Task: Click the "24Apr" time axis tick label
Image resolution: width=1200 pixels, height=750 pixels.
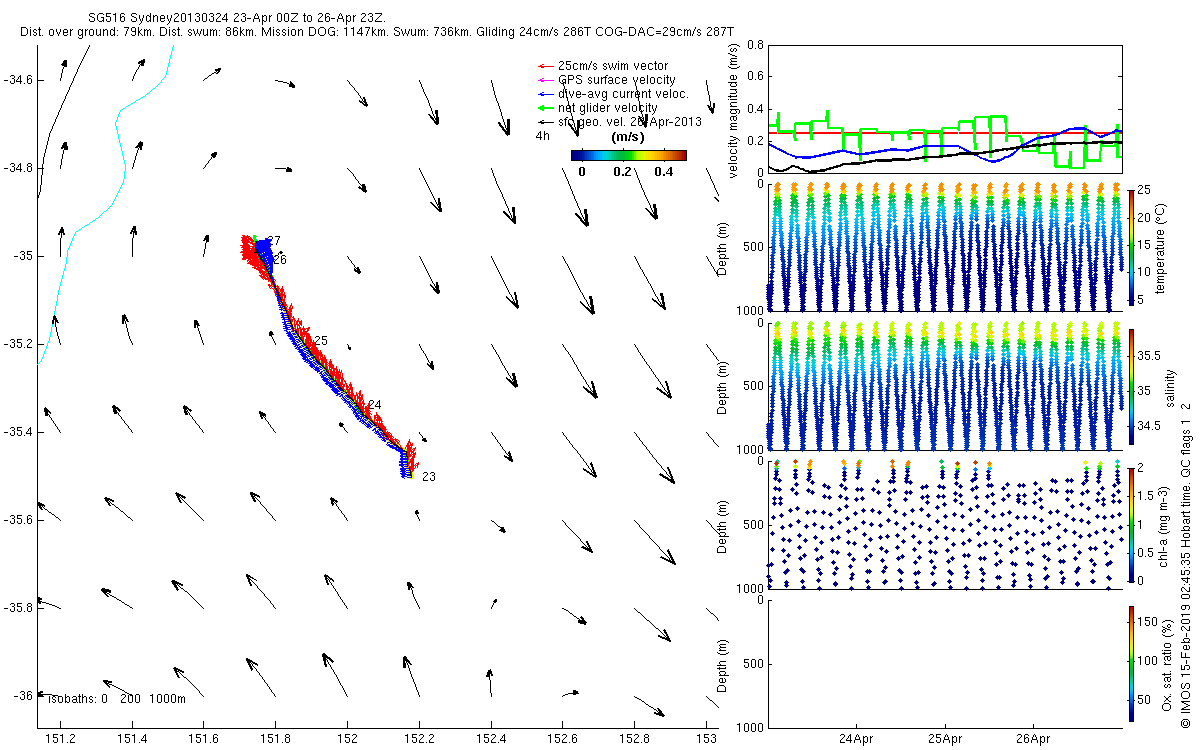Action: (x=858, y=740)
